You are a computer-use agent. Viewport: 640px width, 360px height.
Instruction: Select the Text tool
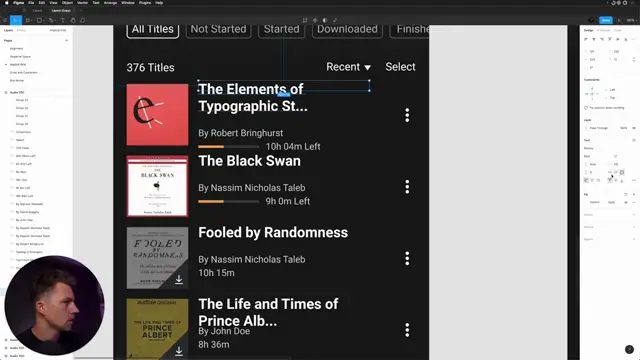coord(62,20)
